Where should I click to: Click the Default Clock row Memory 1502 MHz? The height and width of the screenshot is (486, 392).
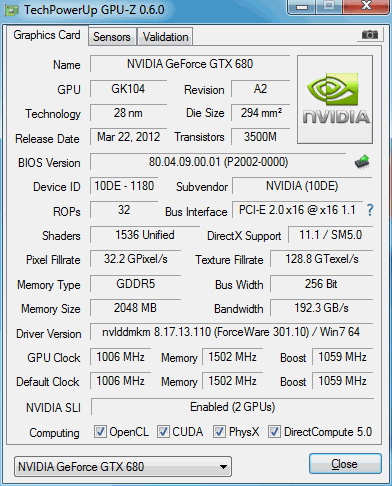click(232, 381)
